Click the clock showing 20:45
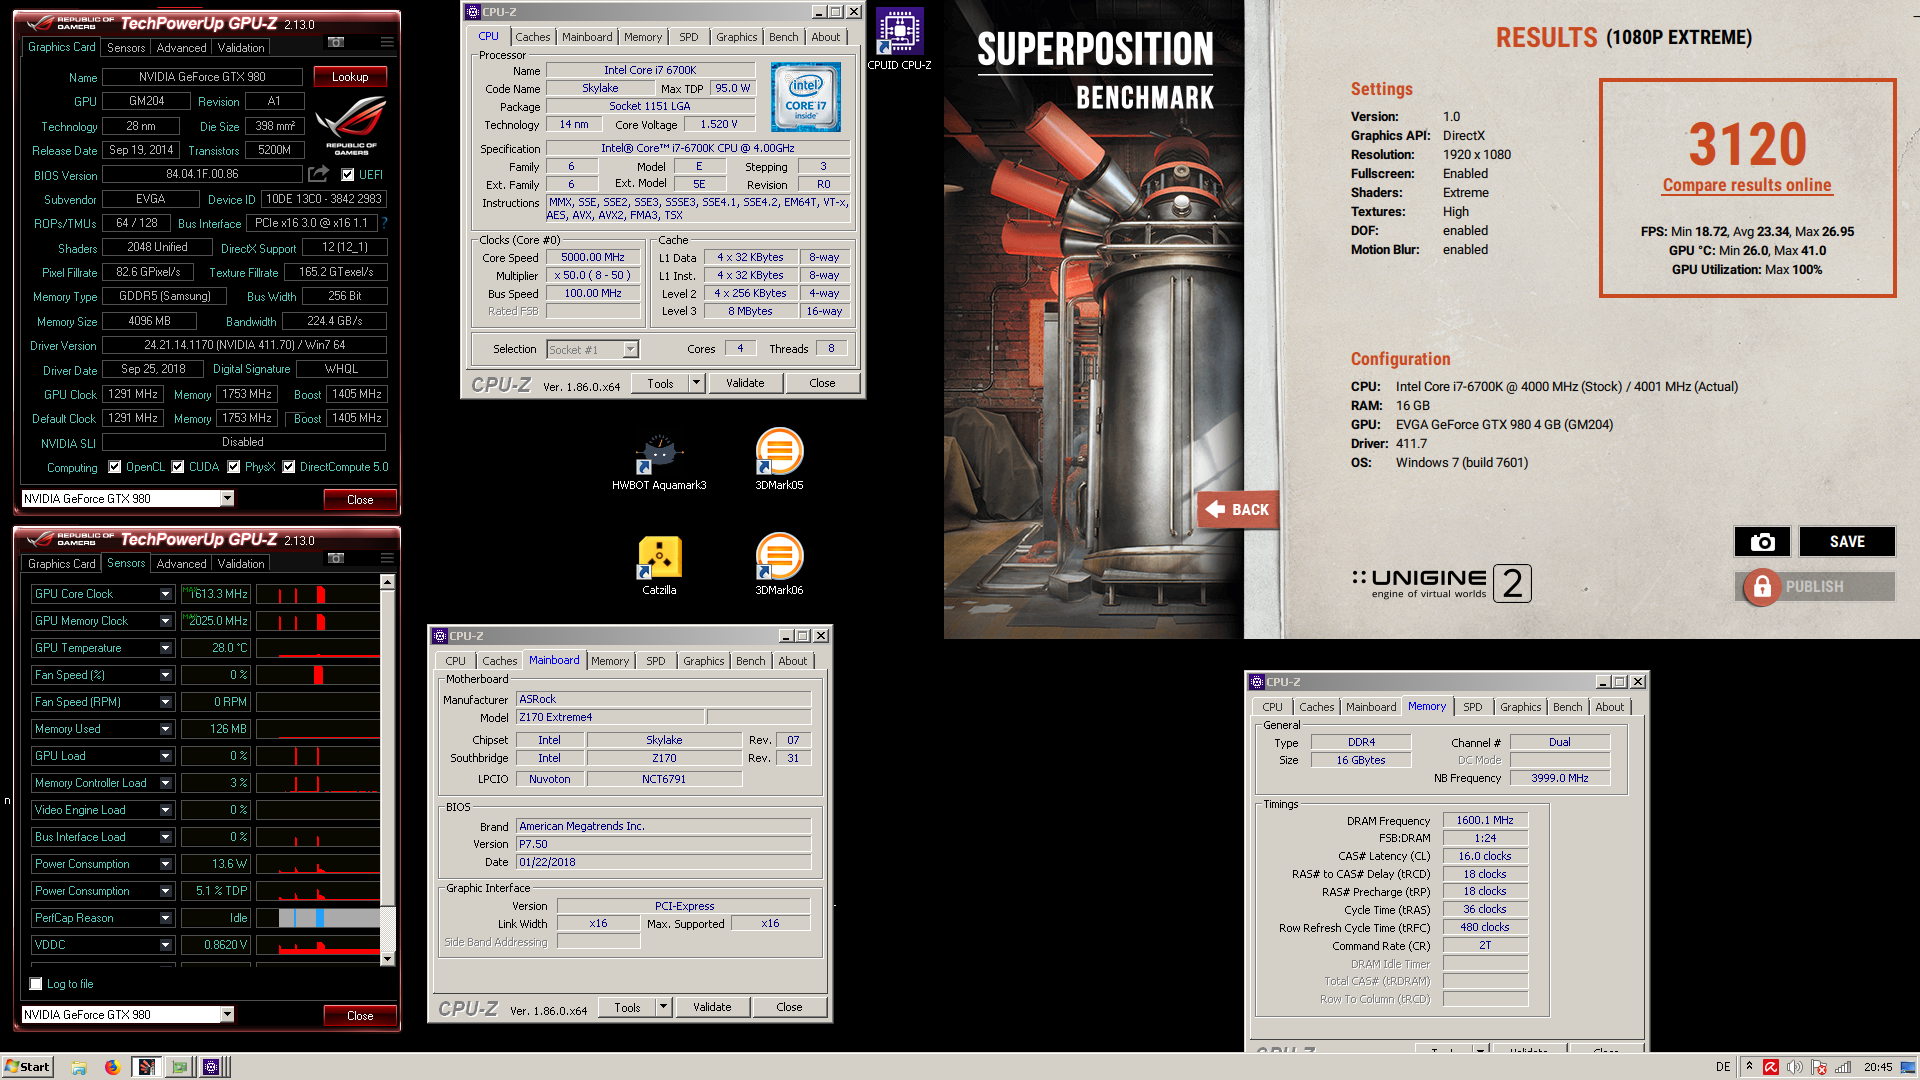1920x1080 pixels. coord(1877,1067)
